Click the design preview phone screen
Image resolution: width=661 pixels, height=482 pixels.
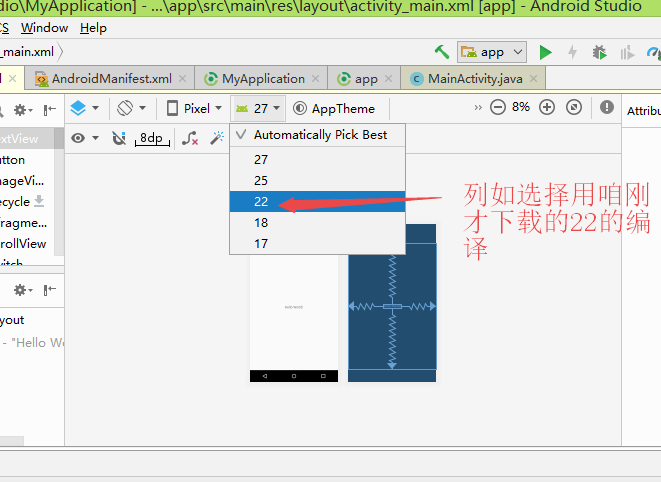click(294, 312)
